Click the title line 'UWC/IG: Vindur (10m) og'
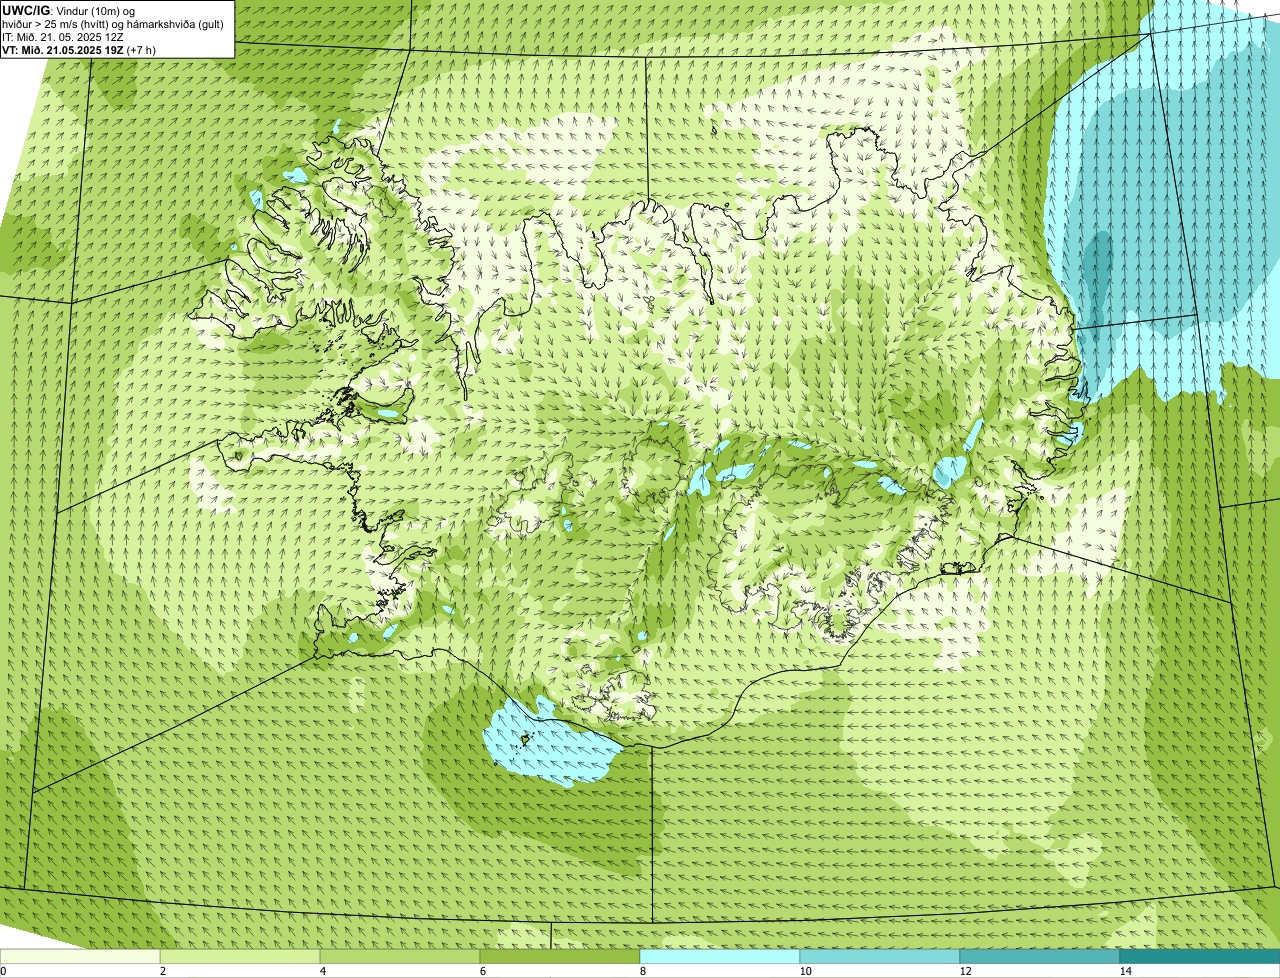The width and height of the screenshot is (1280, 978). tap(69, 10)
